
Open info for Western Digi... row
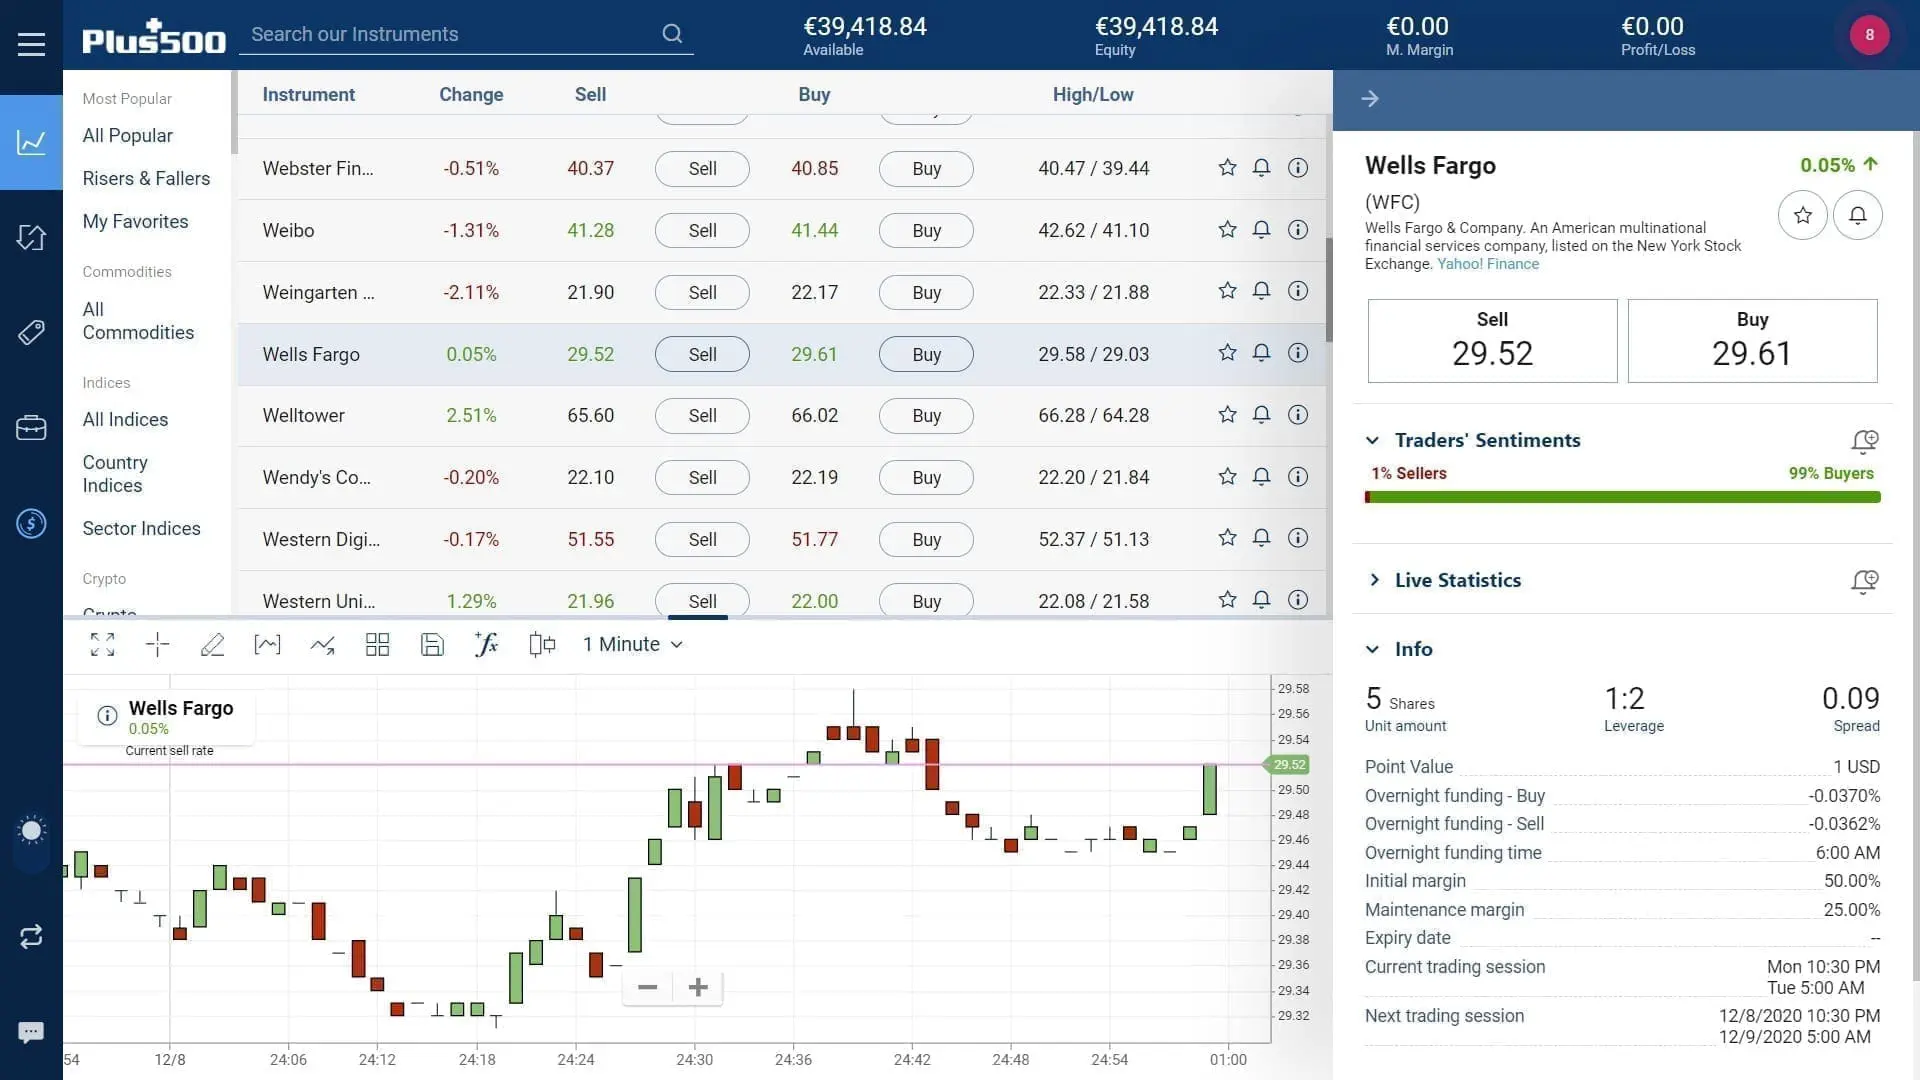tap(1297, 538)
